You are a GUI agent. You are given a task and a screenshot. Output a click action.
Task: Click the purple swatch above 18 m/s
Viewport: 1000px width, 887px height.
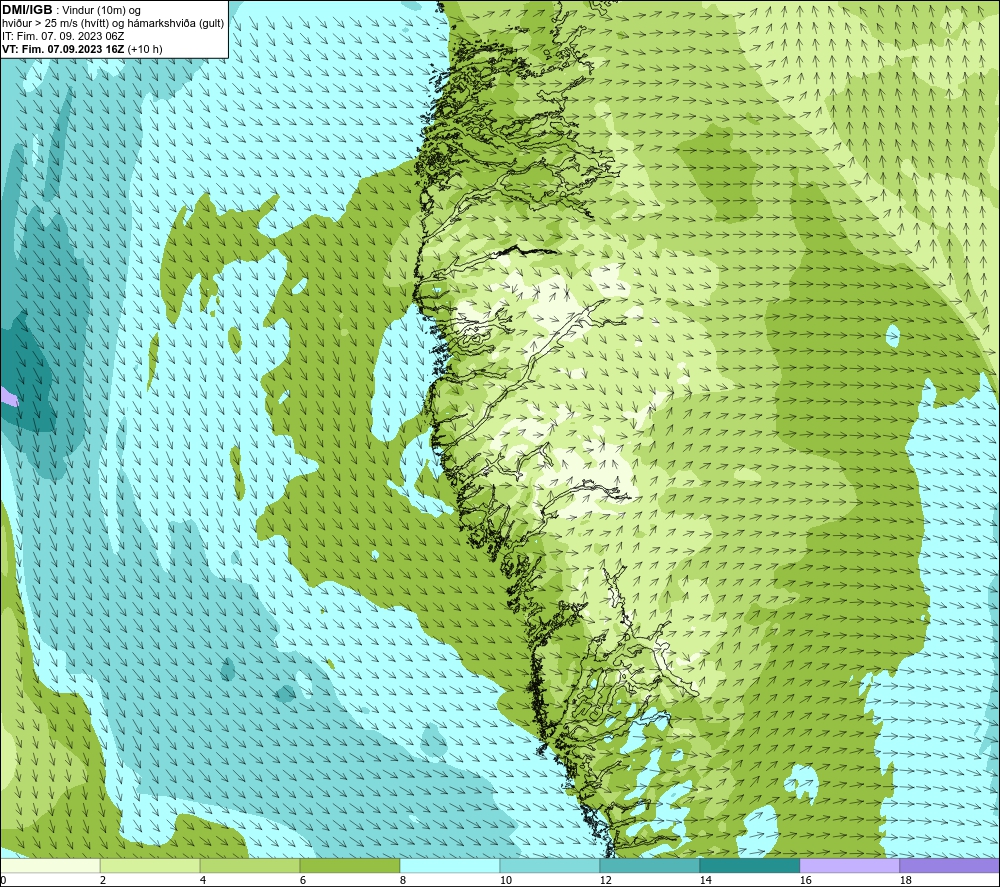click(x=950, y=865)
